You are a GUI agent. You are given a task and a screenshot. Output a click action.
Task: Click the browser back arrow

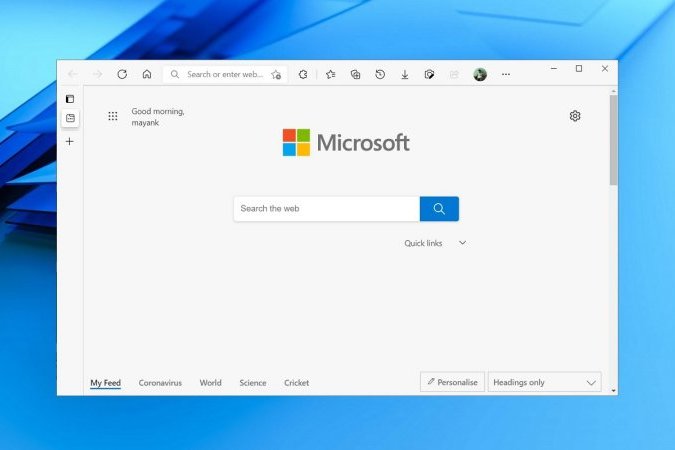pyautogui.click(x=72, y=74)
